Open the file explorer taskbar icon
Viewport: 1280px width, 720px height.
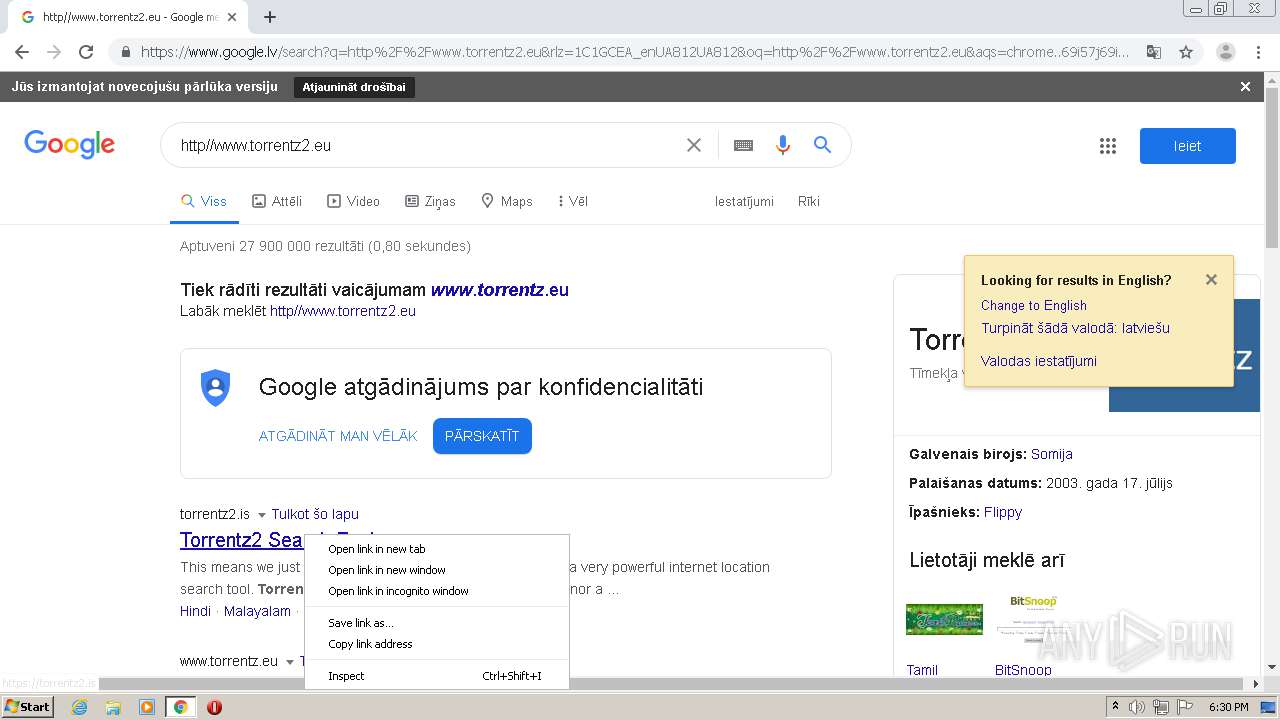tap(113, 707)
